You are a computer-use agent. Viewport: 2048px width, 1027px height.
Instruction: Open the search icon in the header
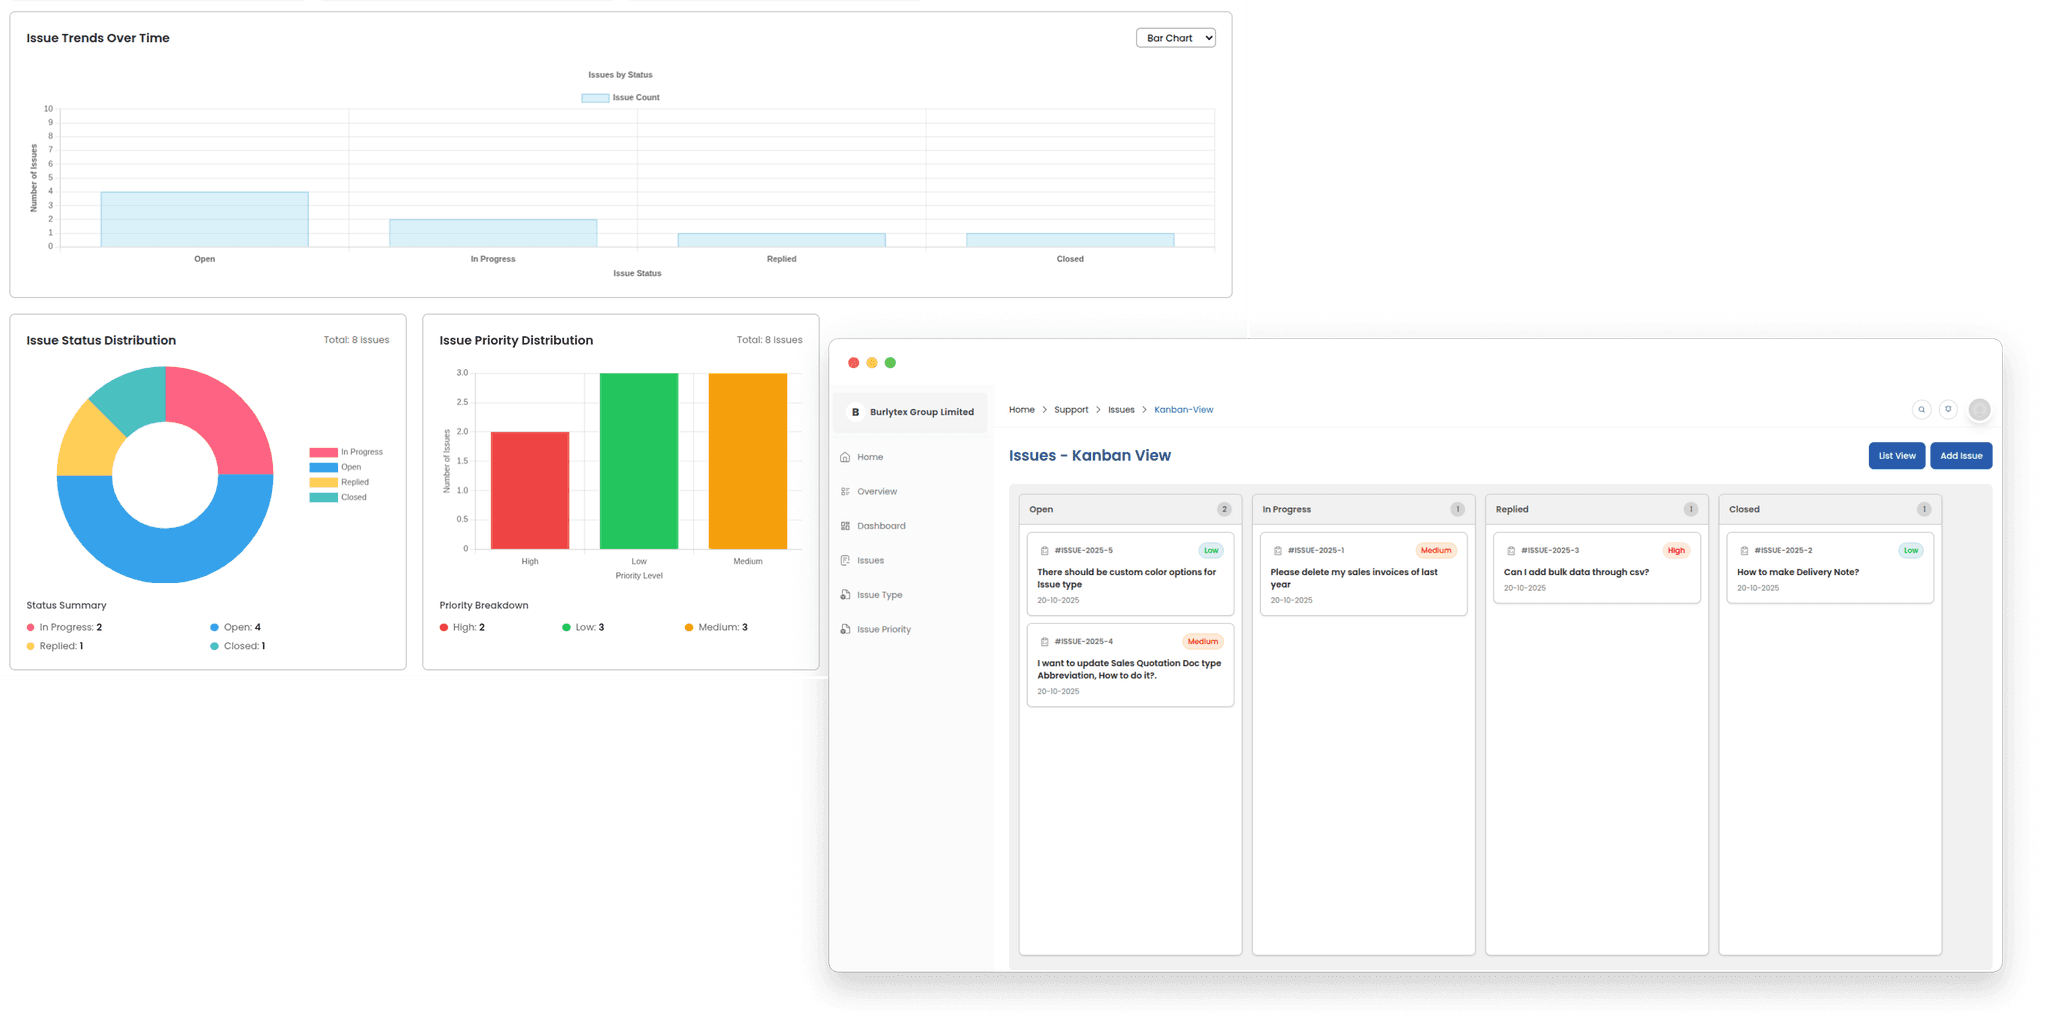[1921, 409]
